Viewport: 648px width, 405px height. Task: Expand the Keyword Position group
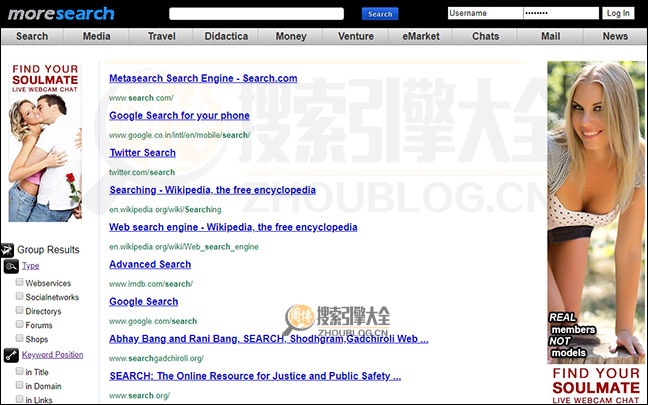click(52, 354)
